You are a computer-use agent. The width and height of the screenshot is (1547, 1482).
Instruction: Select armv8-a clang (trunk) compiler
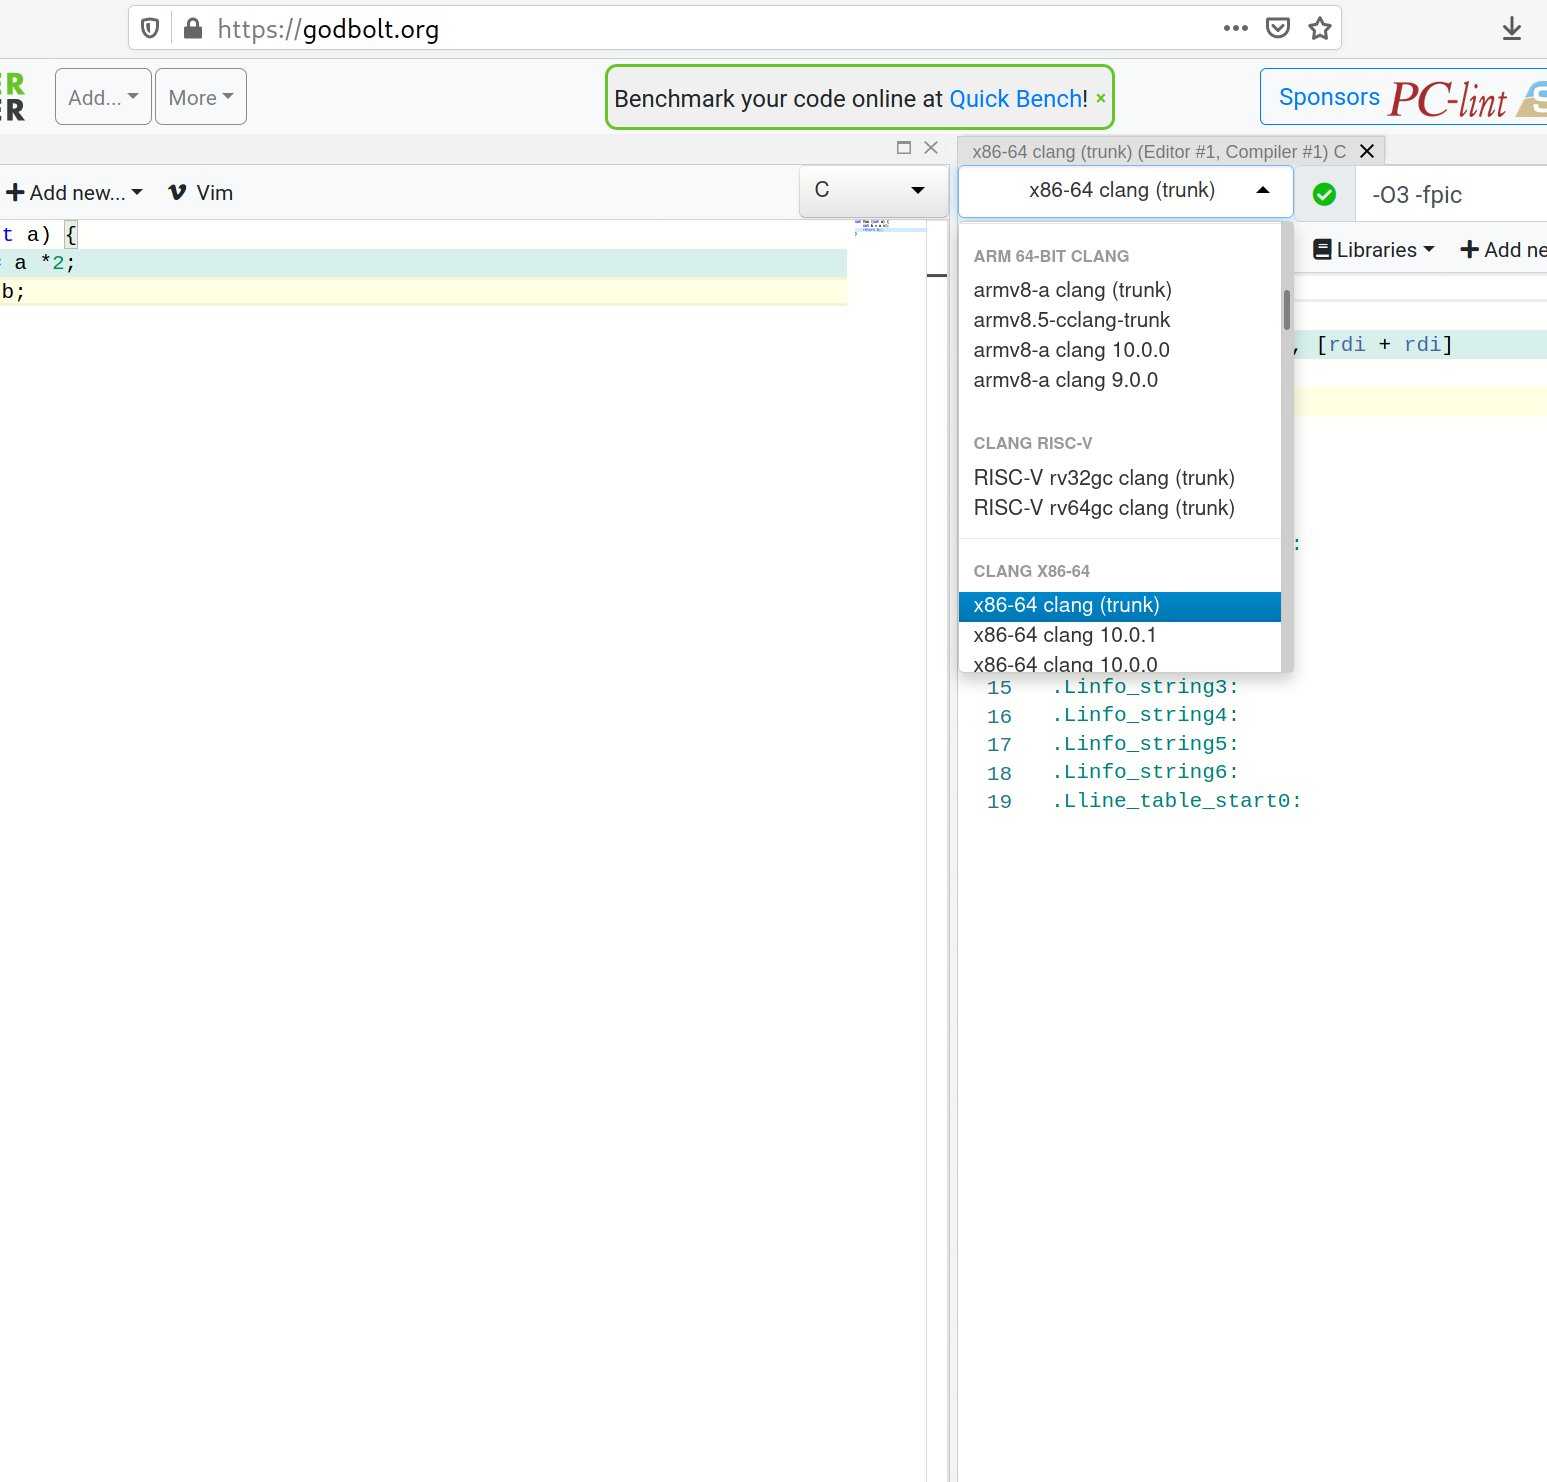tap(1119, 290)
